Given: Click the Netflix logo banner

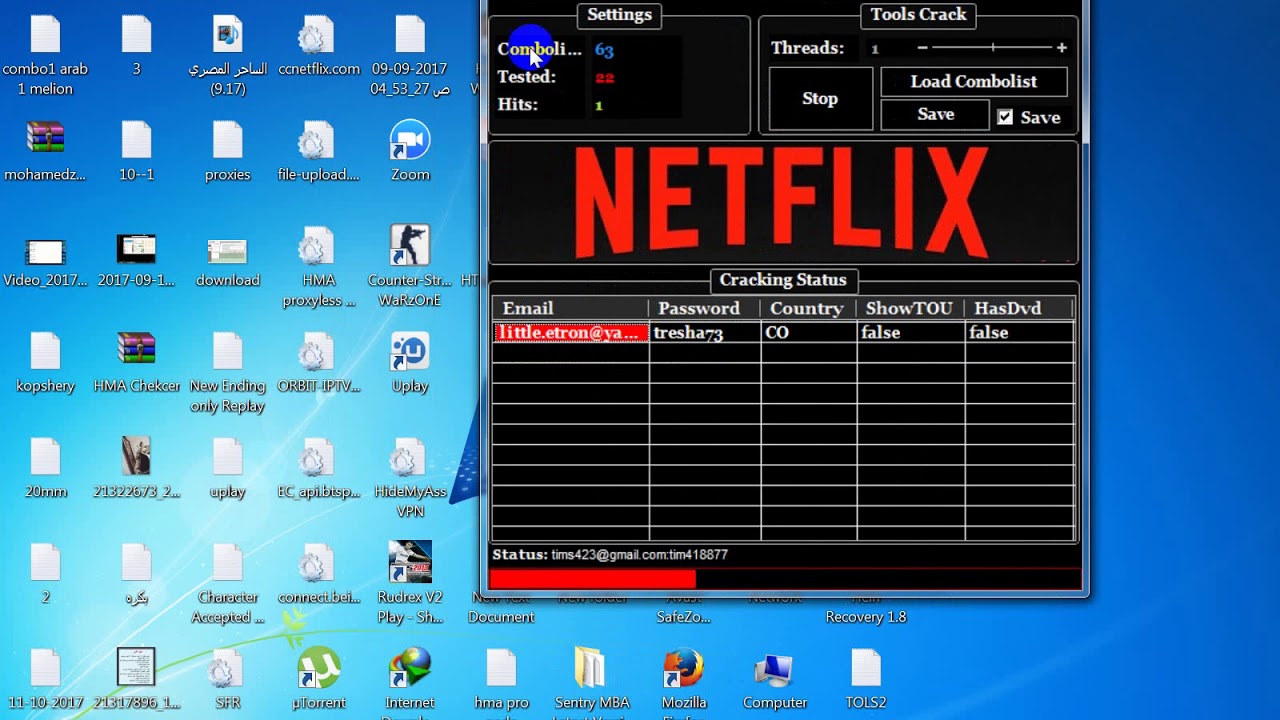Looking at the screenshot, I should pyautogui.click(x=783, y=203).
